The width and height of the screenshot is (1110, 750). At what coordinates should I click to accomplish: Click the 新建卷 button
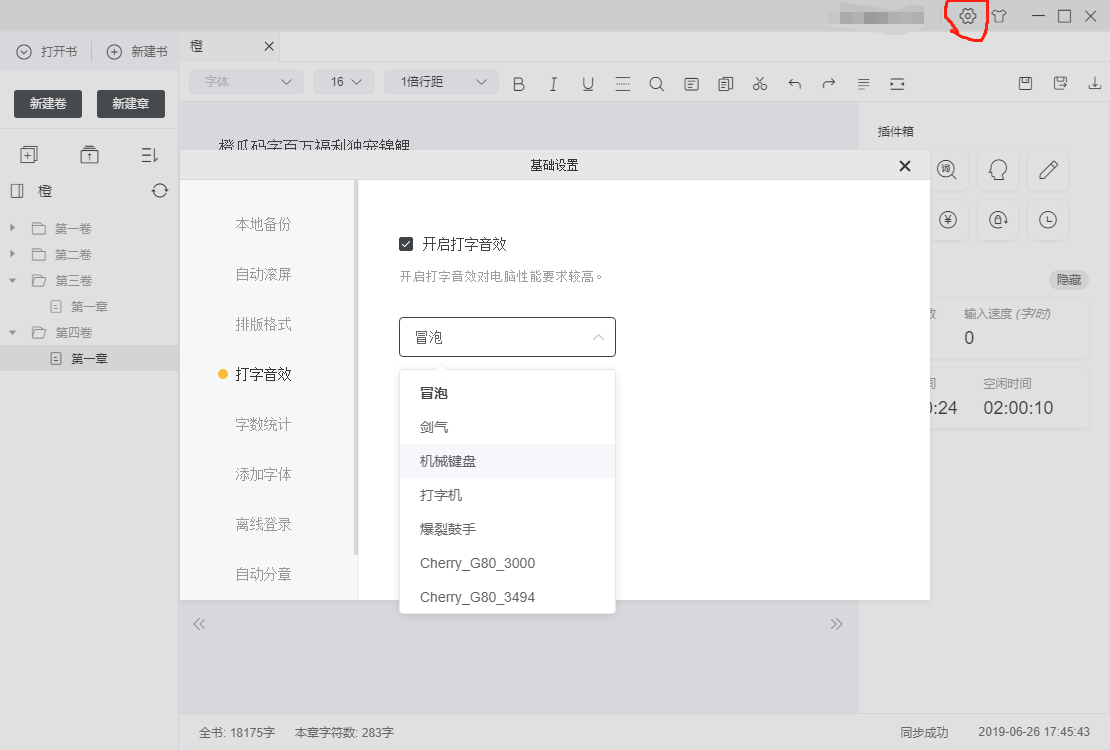(47, 103)
